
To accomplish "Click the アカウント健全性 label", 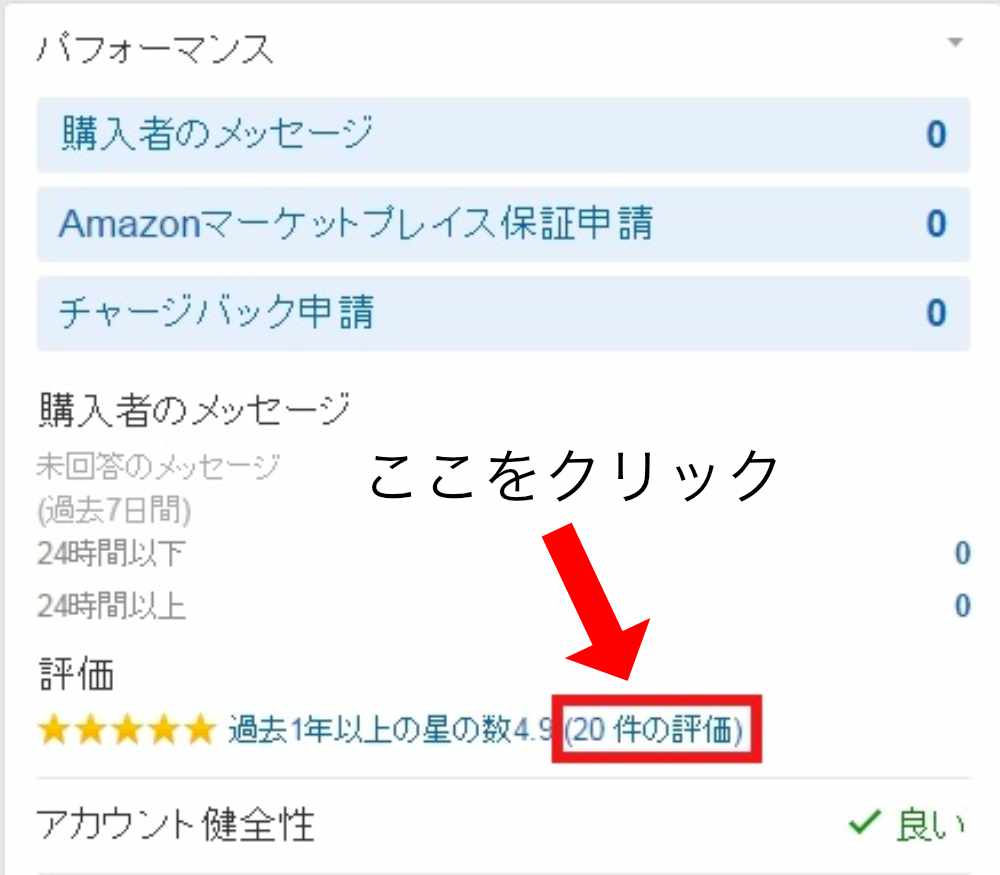I will tap(175, 824).
